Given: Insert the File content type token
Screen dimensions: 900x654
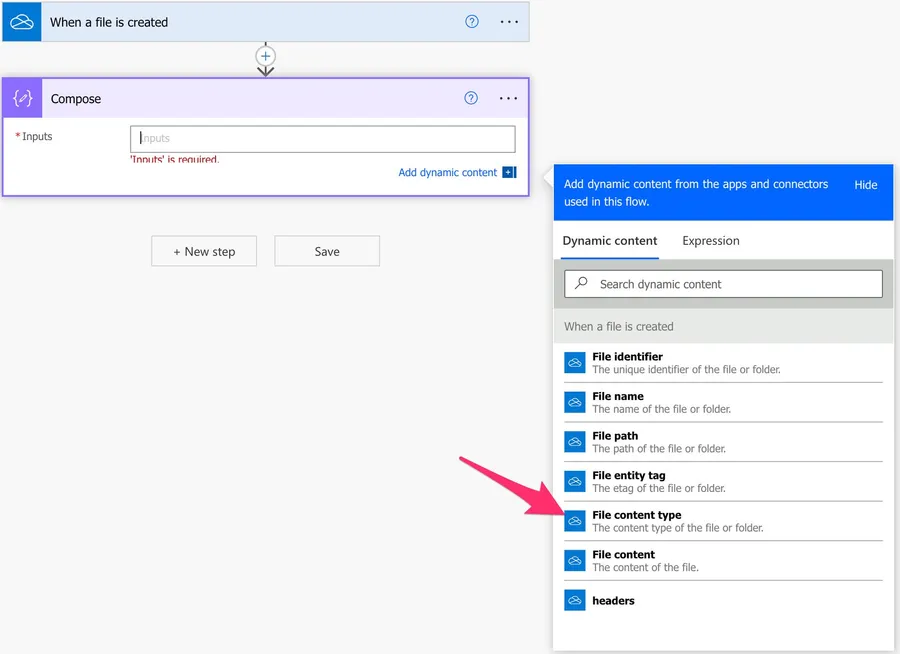Looking at the screenshot, I should pos(636,521).
